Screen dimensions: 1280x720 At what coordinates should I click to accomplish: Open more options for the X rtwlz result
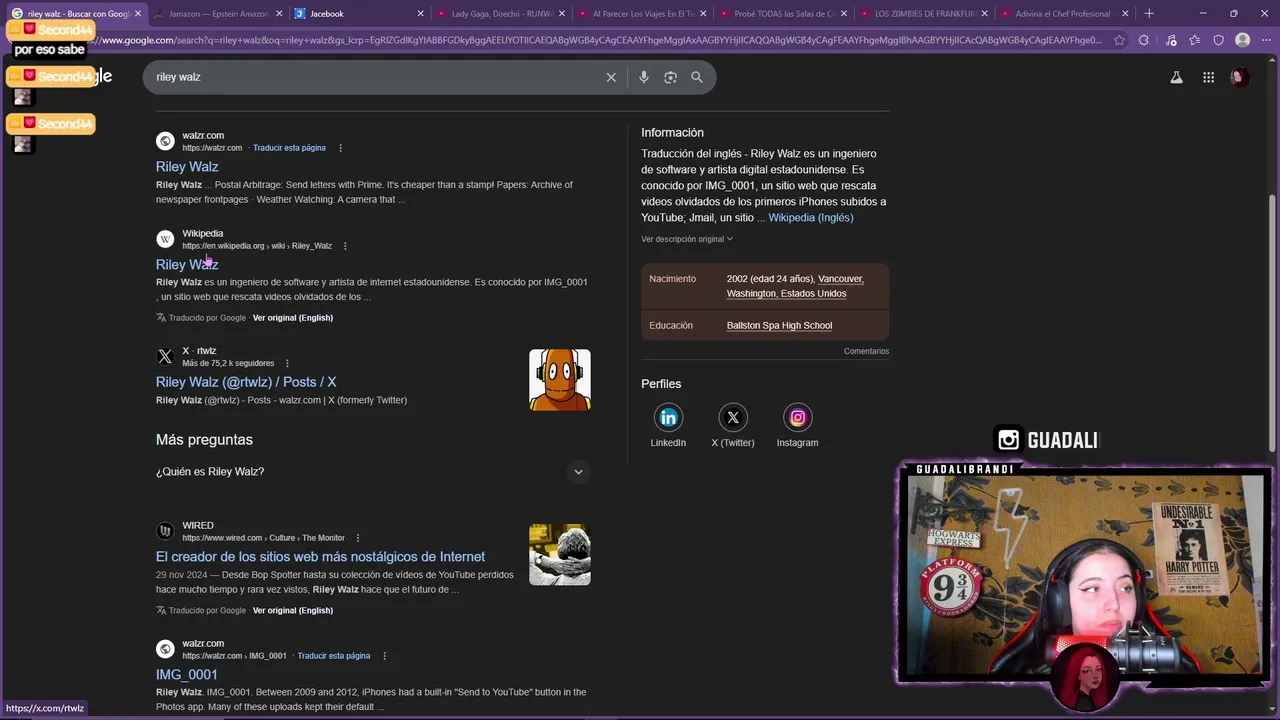point(287,363)
